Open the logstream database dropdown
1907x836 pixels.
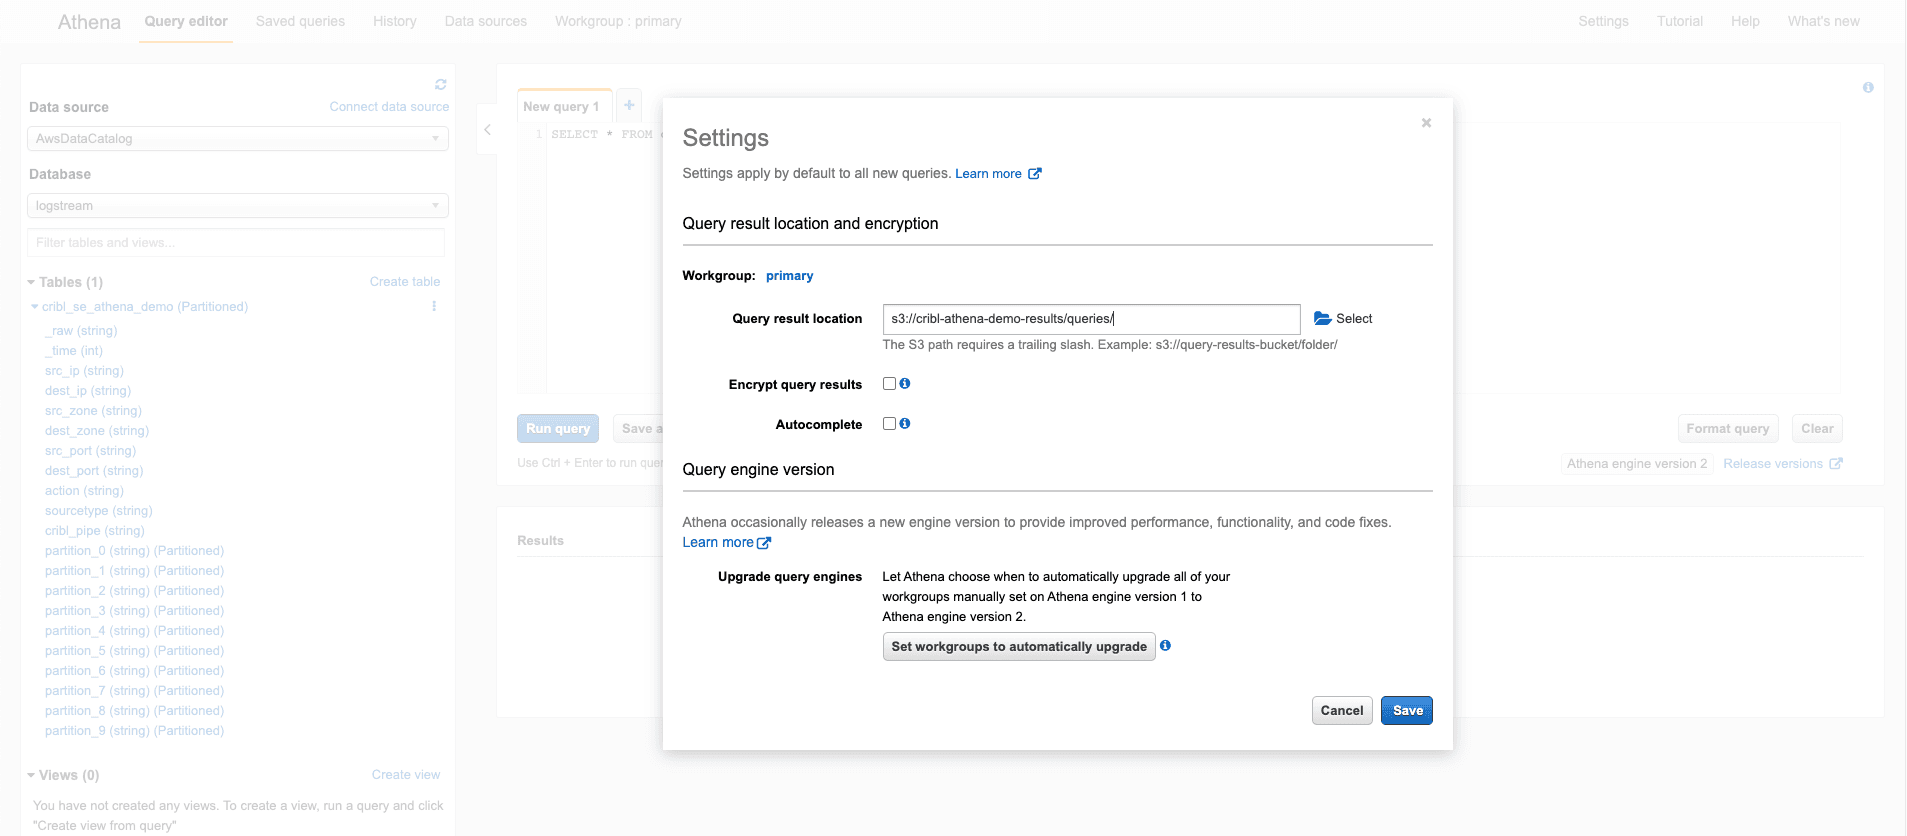click(237, 206)
